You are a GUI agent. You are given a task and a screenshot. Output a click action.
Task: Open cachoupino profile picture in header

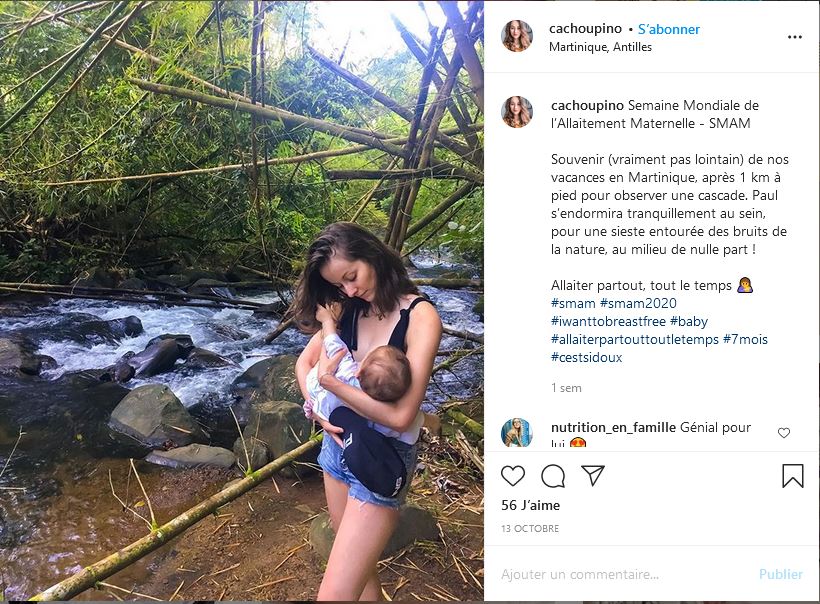517,36
